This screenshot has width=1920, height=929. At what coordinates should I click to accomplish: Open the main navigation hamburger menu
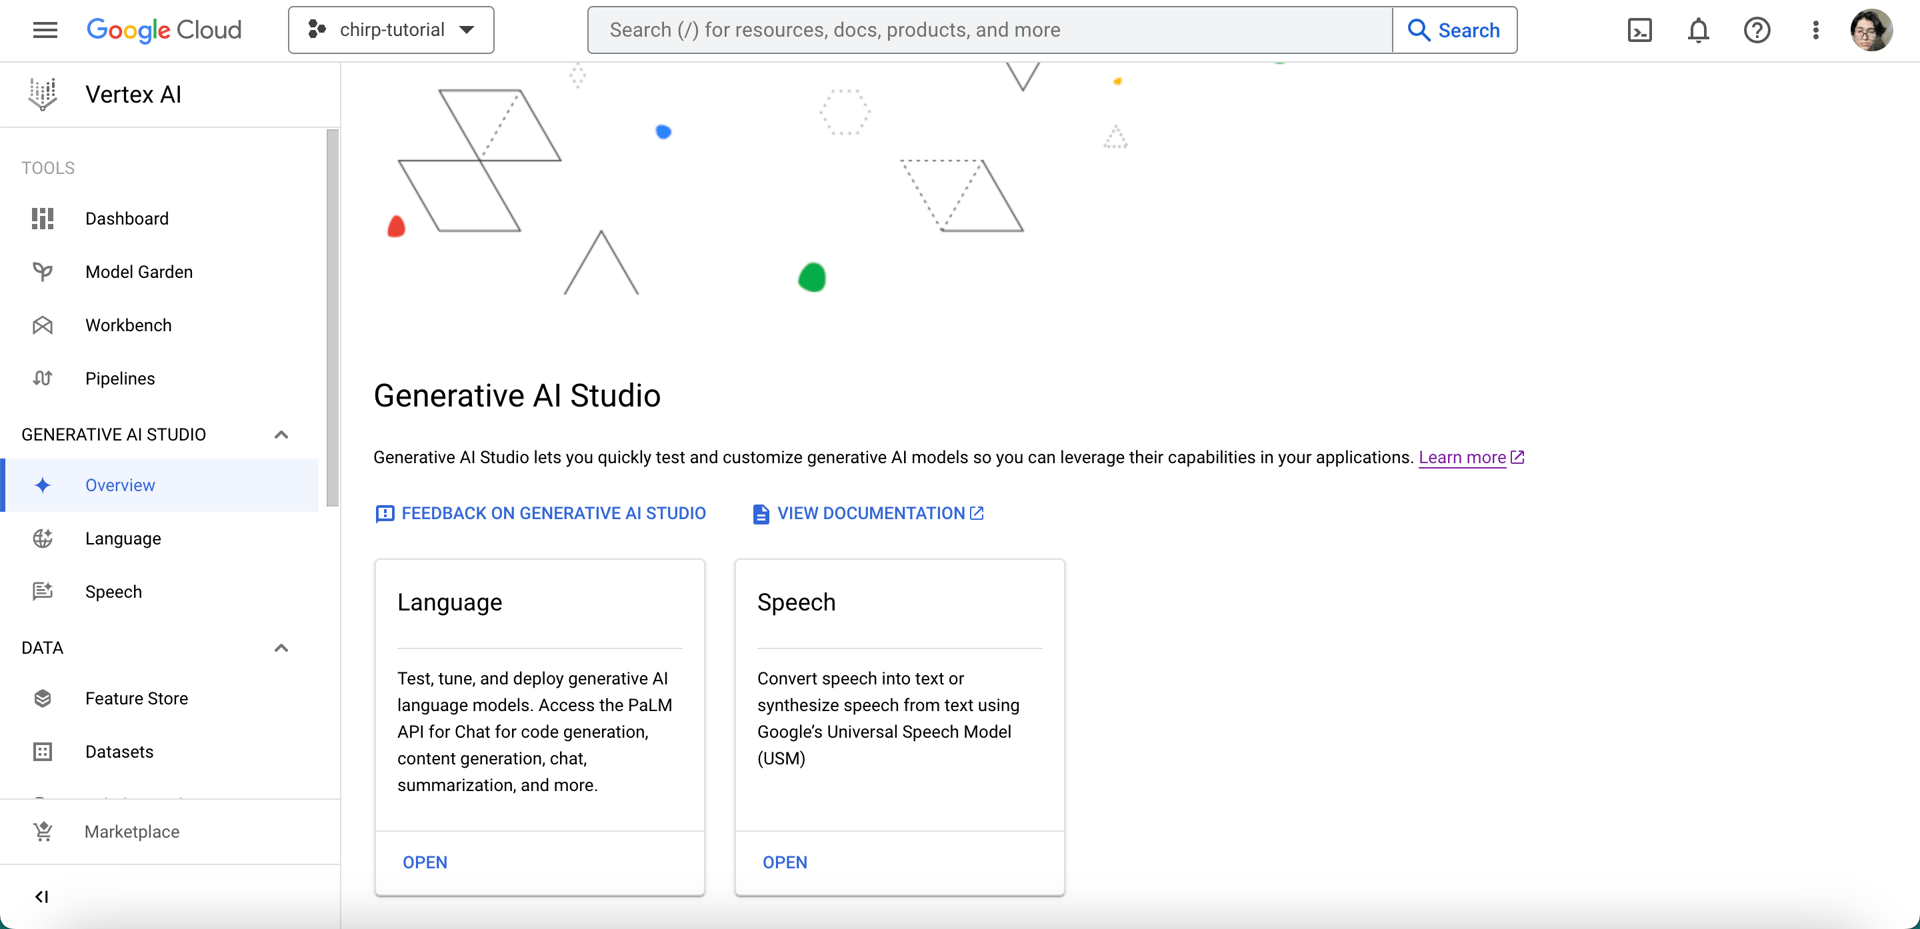45,30
